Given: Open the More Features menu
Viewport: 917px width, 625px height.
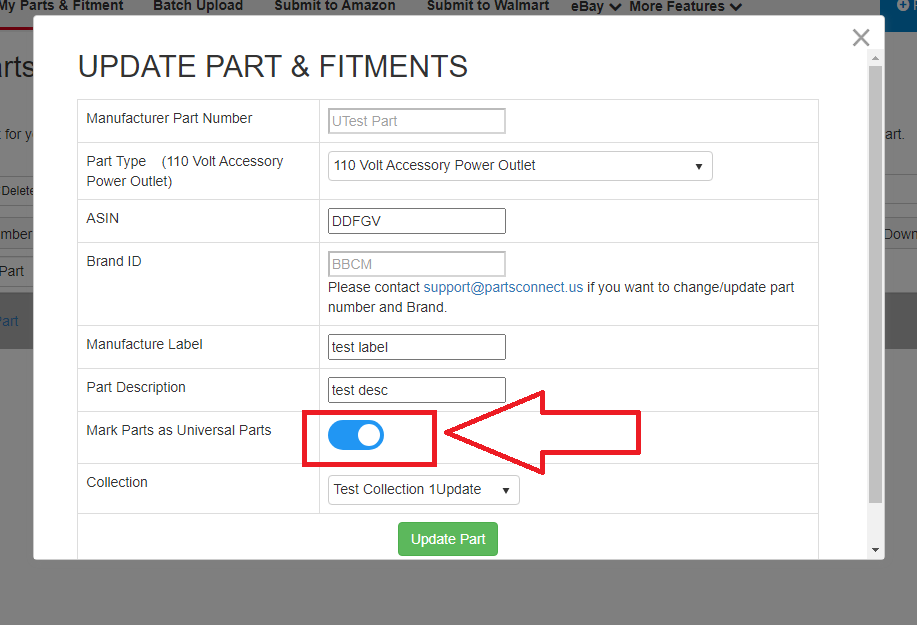Looking at the screenshot, I should [x=685, y=7].
